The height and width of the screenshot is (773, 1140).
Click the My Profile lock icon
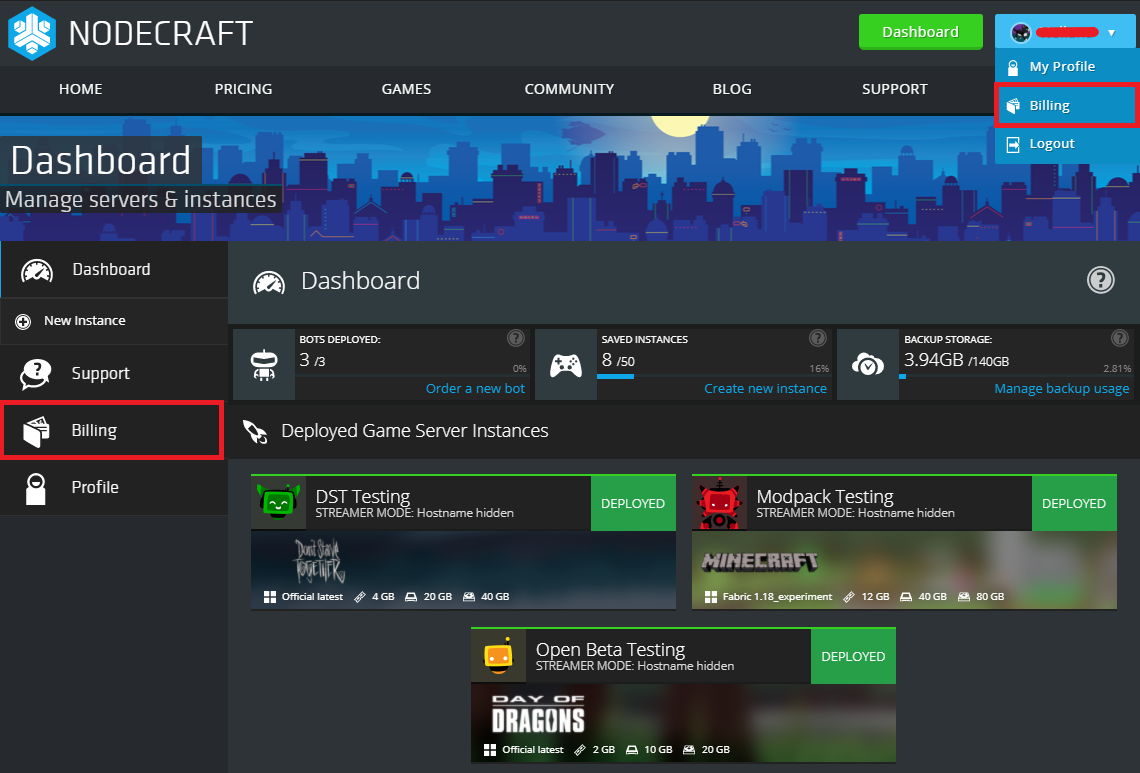coord(1013,68)
